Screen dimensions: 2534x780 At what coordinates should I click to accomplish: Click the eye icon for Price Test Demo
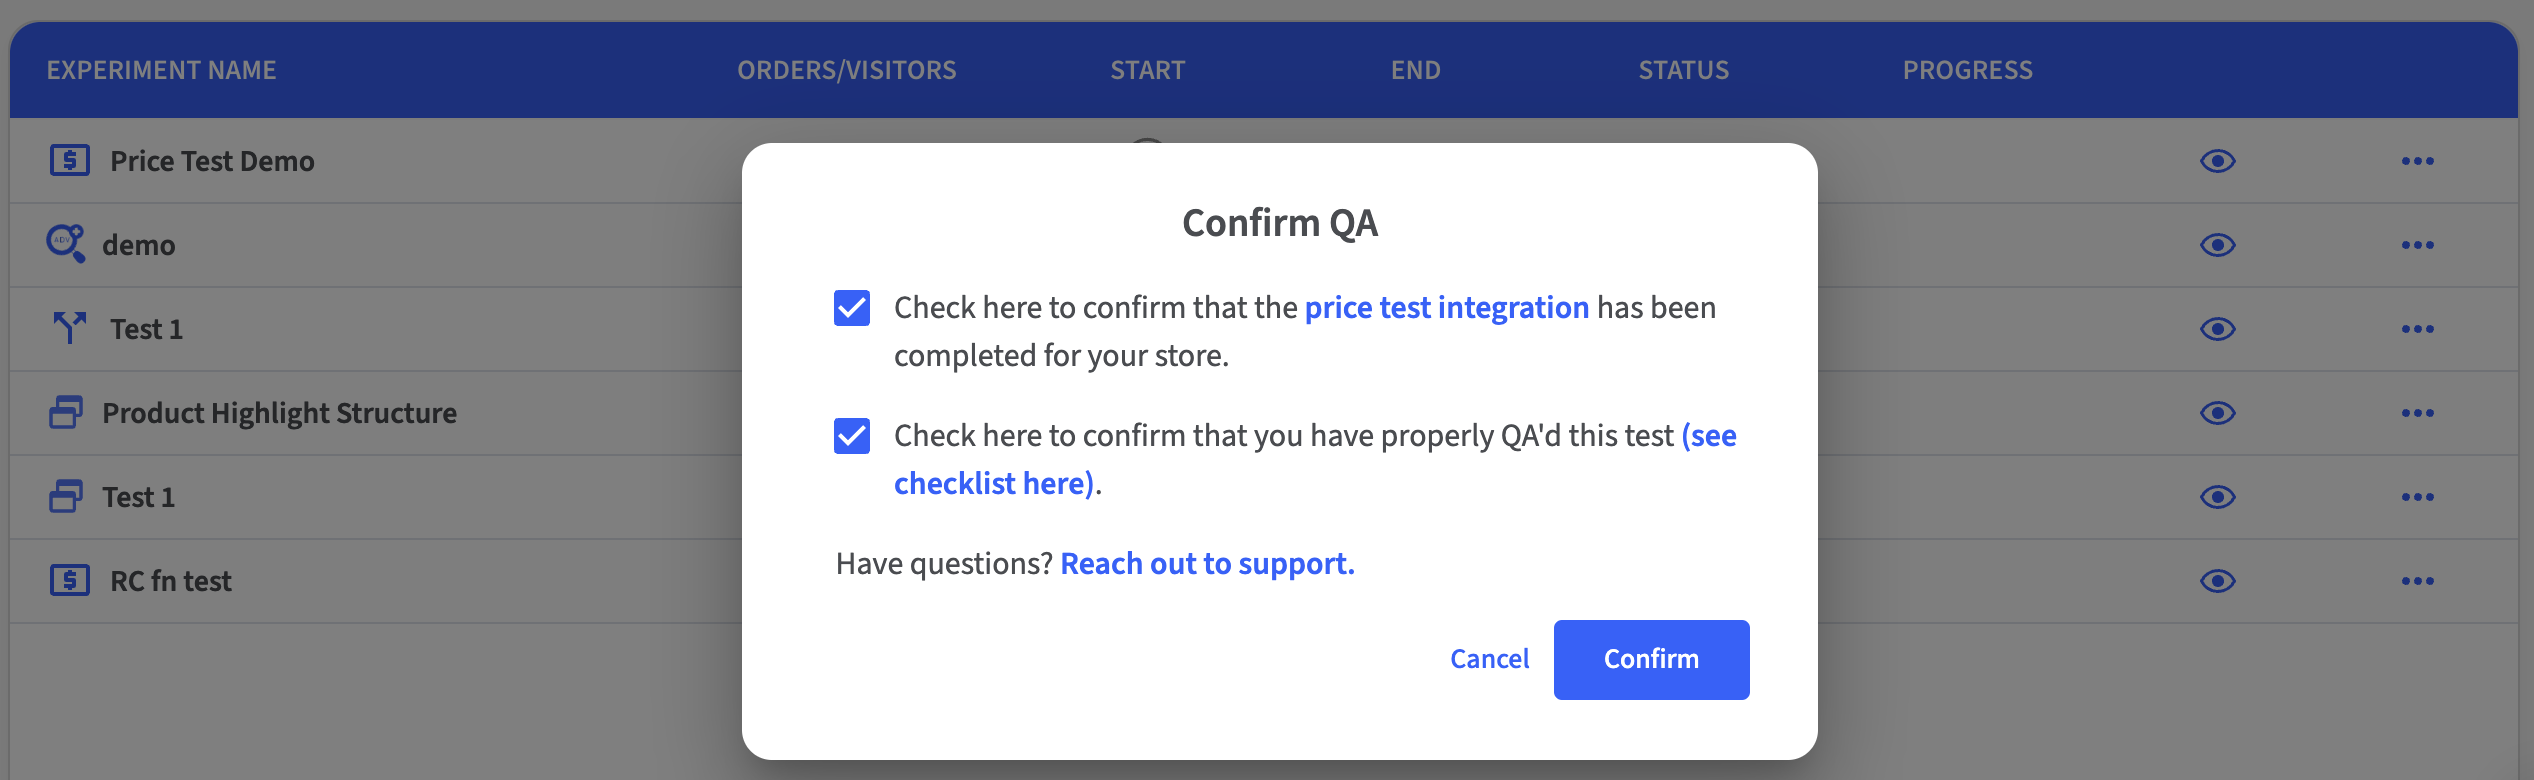click(2217, 161)
